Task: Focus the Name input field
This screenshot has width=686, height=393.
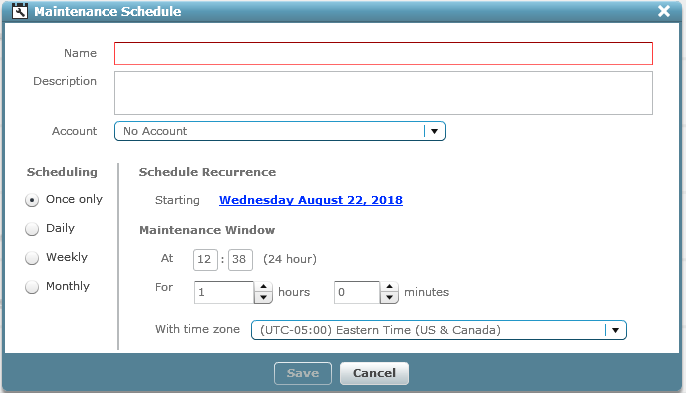Action: (383, 53)
